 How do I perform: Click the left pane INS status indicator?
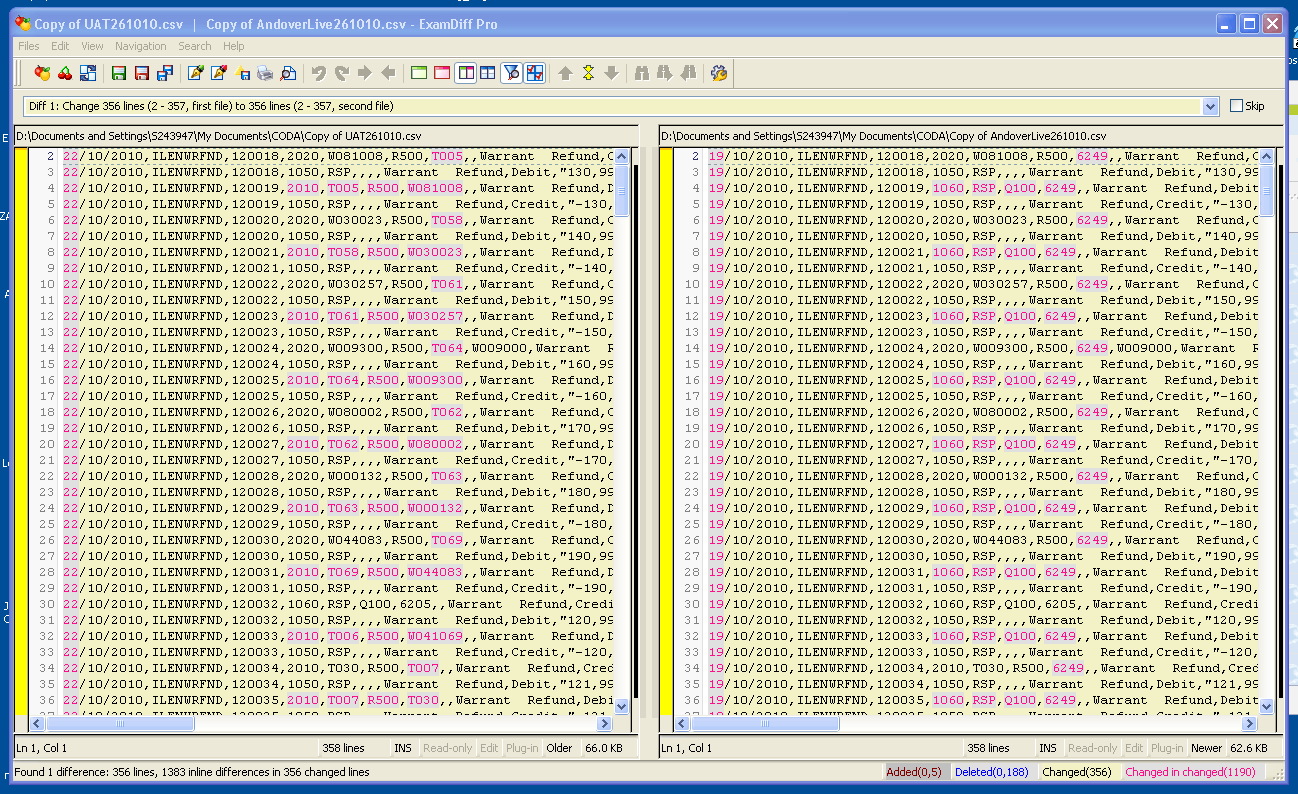click(403, 748)
